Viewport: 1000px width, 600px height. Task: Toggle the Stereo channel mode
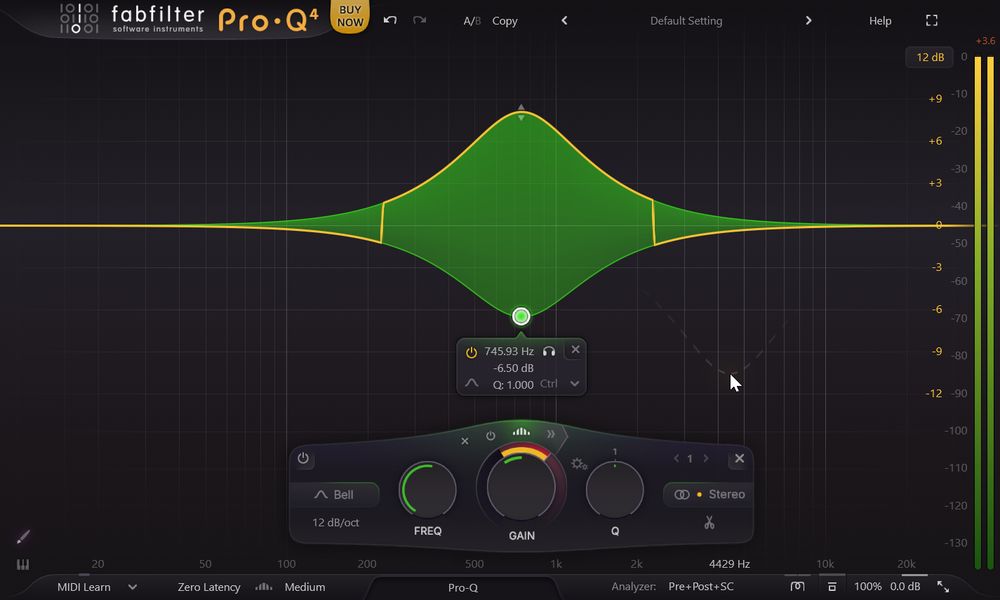707,494
